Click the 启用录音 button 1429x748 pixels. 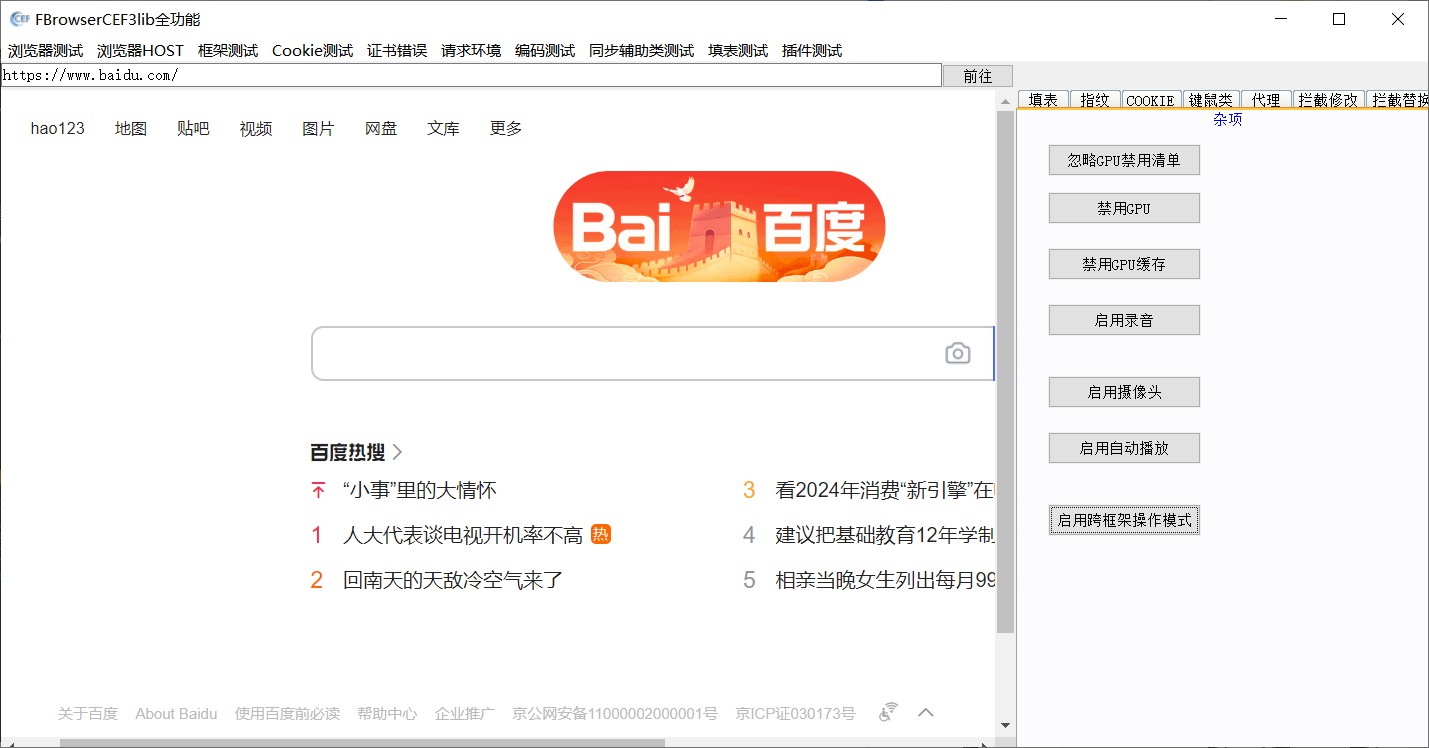[x=1124, y=320]
